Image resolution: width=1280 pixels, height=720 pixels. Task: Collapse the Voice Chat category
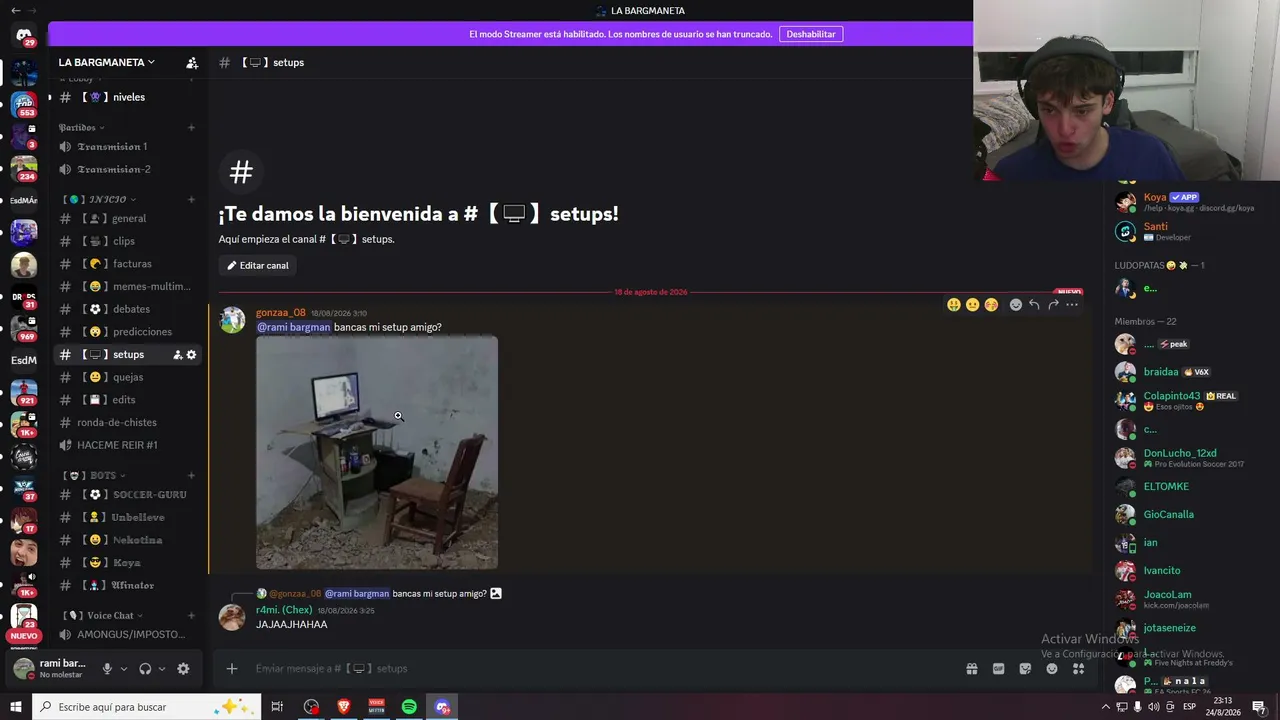tap(104, 616)
